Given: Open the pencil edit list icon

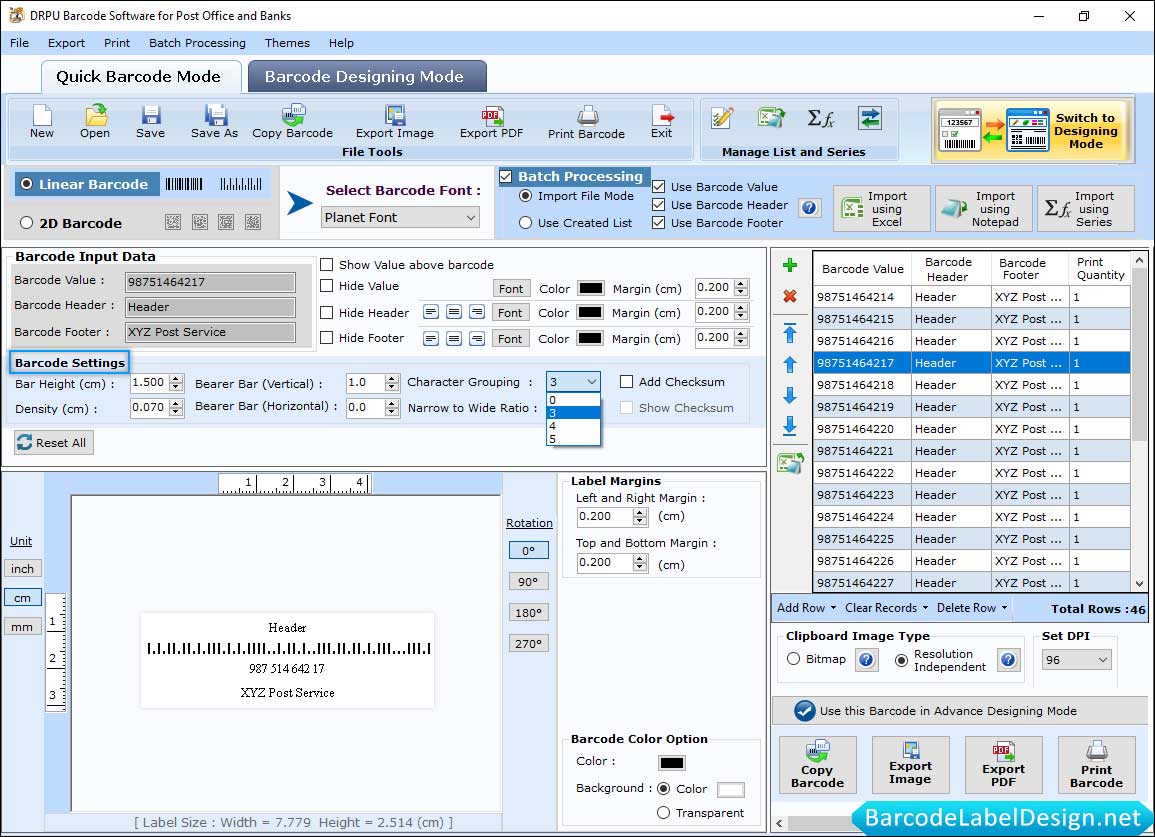Looking at the screenshot, I should tap(722, 118).
